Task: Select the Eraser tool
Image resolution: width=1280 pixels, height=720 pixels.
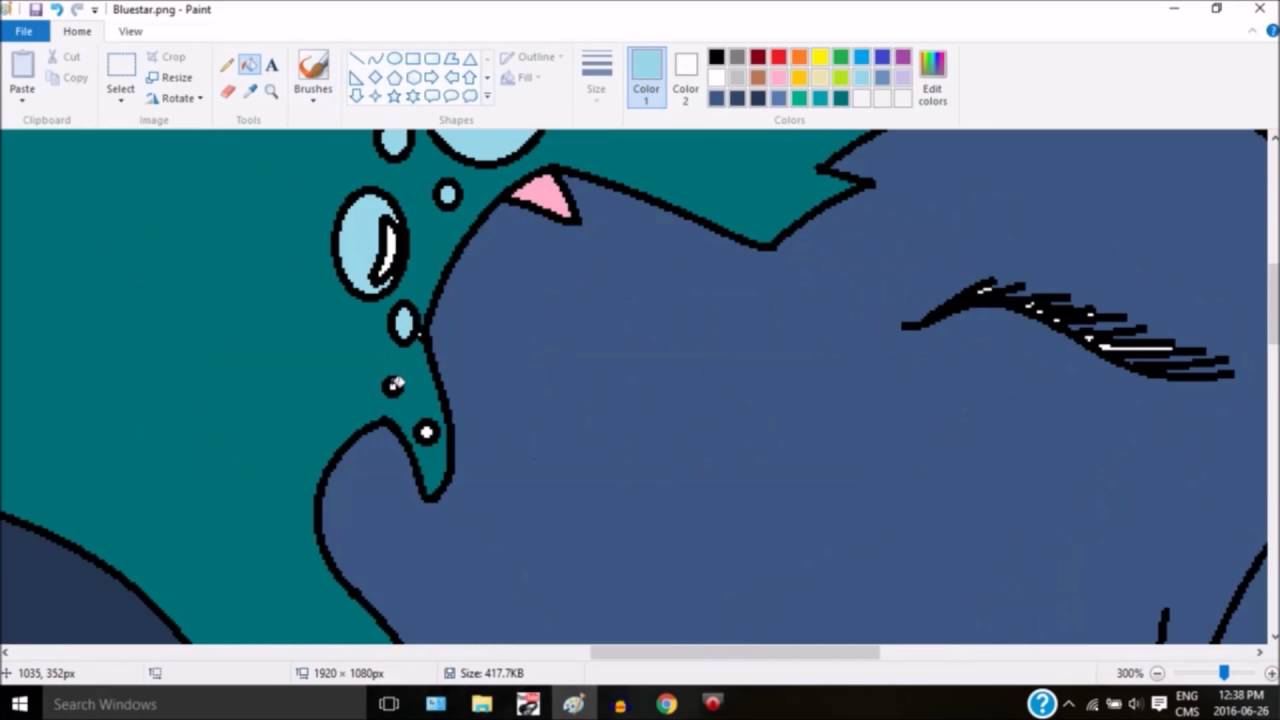Action: click(x=227, y=92)
